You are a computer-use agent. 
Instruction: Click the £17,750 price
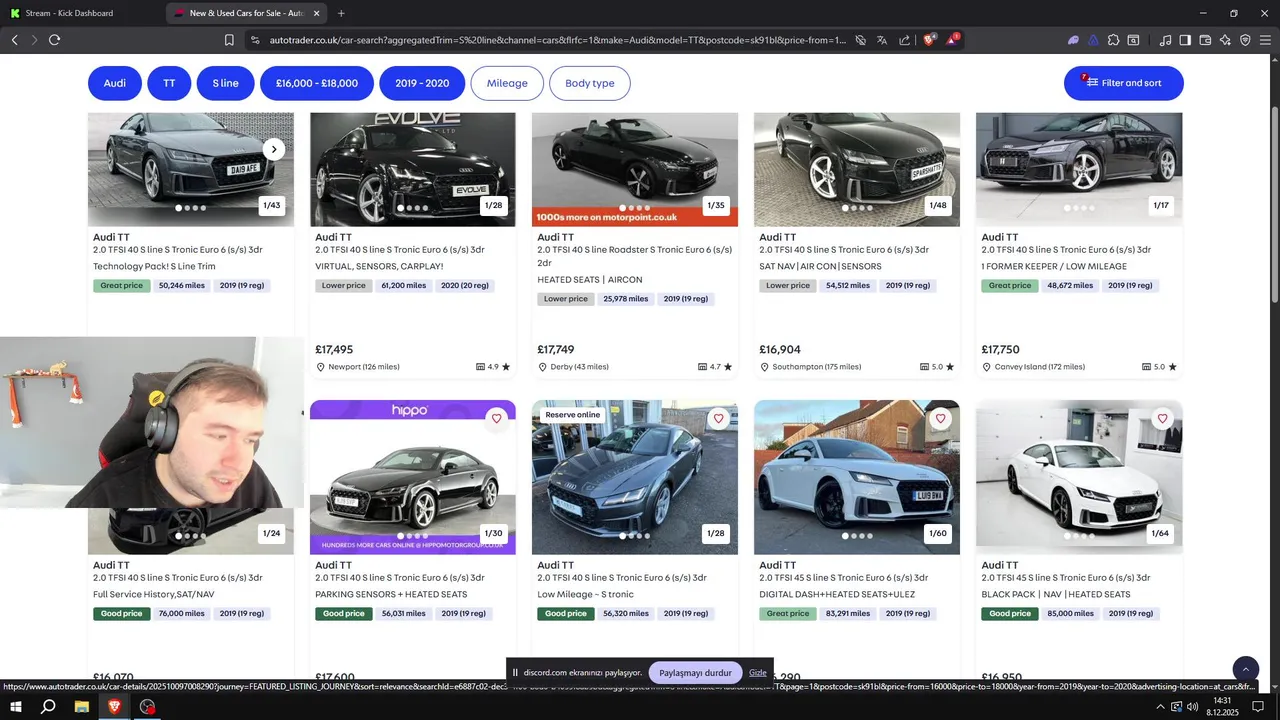1000,350
